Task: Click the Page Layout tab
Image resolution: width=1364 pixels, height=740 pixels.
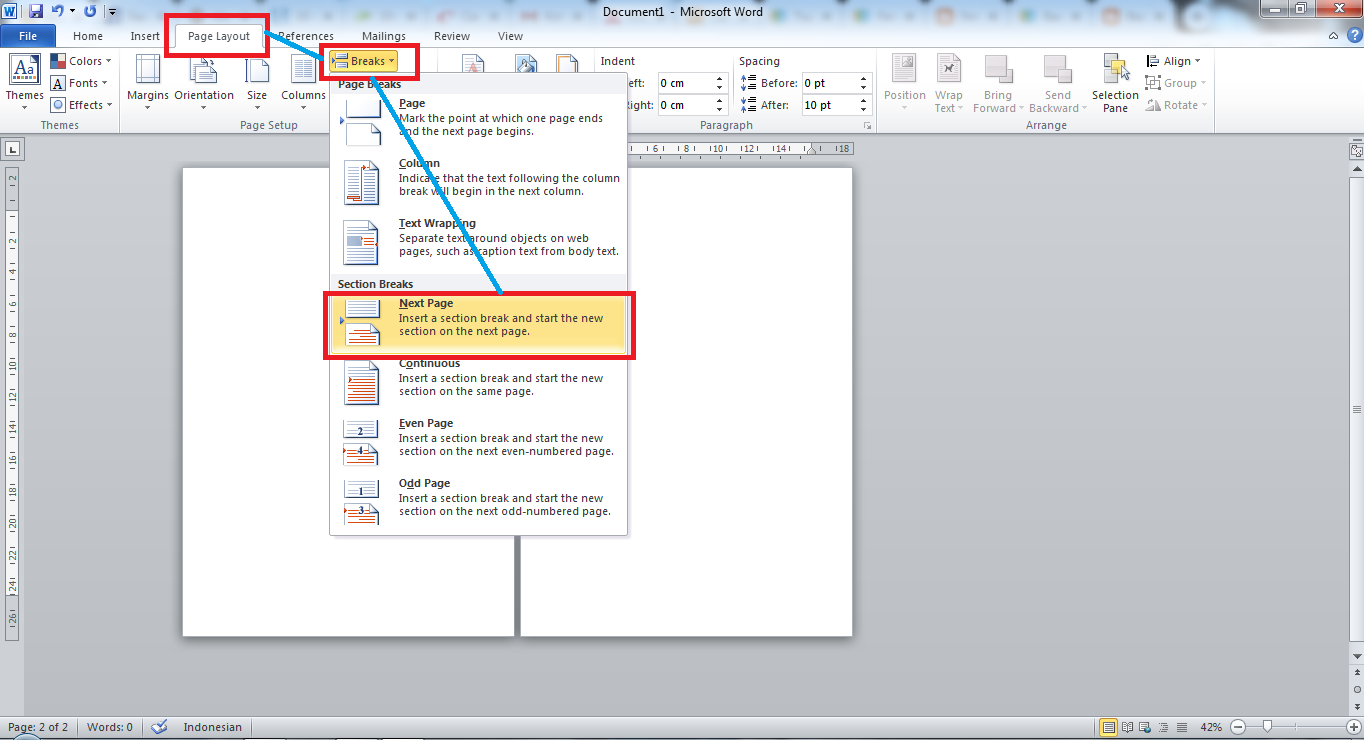Action: [x=219, y=36]
